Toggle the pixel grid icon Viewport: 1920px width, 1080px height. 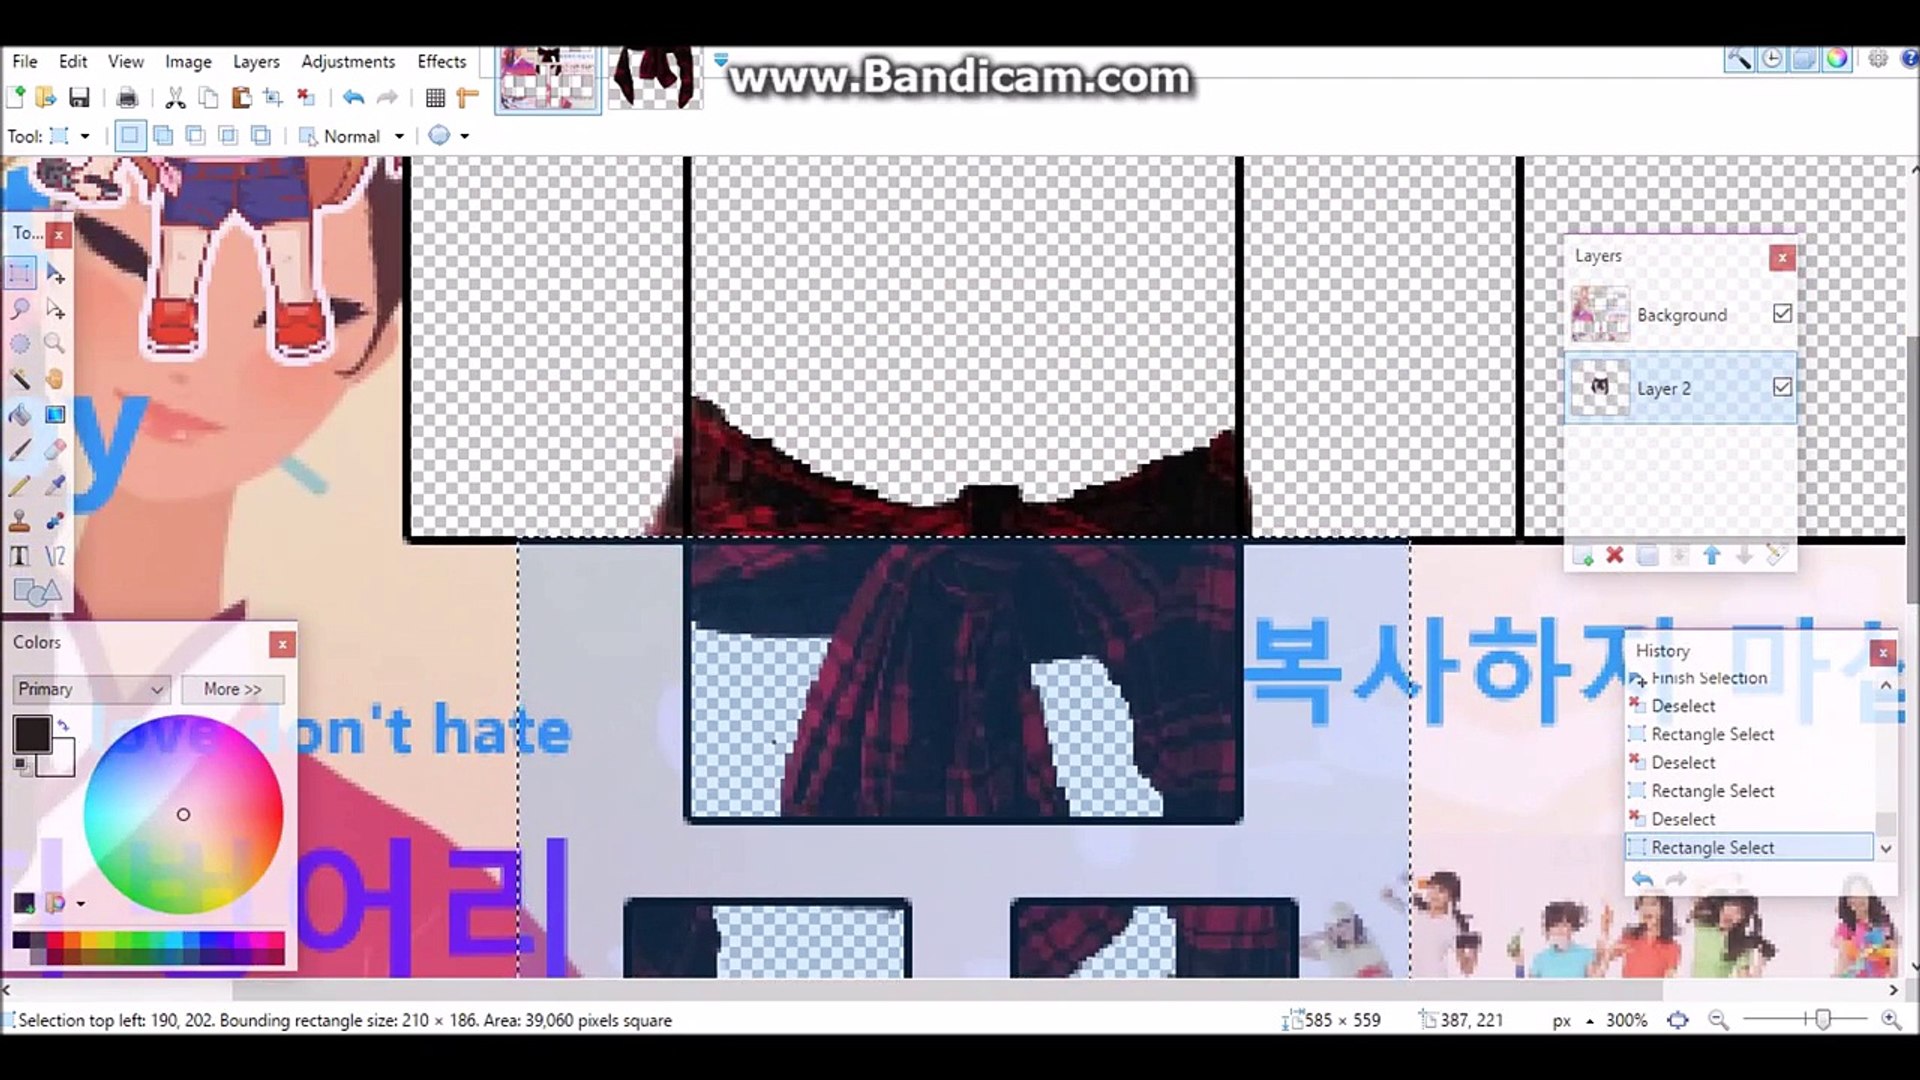[435, 97]
